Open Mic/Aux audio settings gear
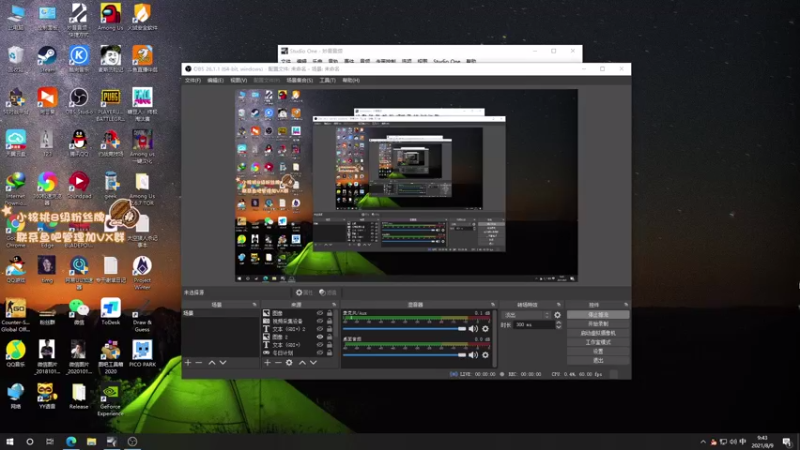 [x=485, y=329]
